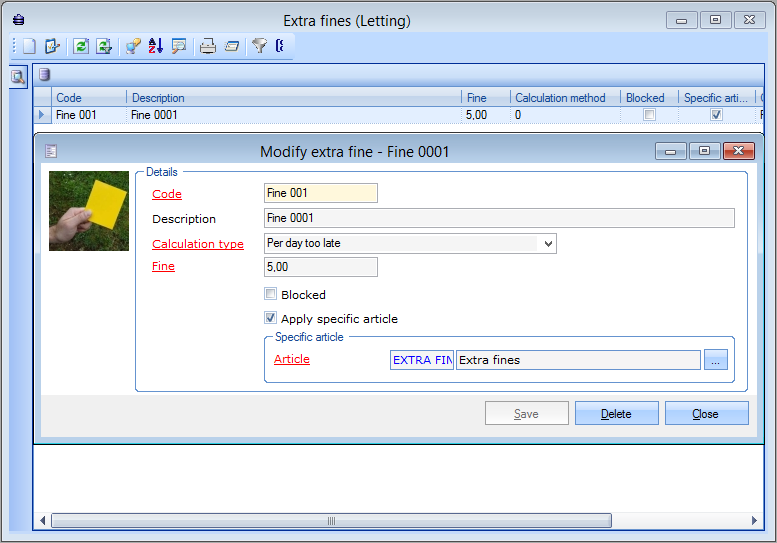The image size is (777, 543).
Task: Select the row indicator arrow for Fine 001
Action: (x=41, y=115)
